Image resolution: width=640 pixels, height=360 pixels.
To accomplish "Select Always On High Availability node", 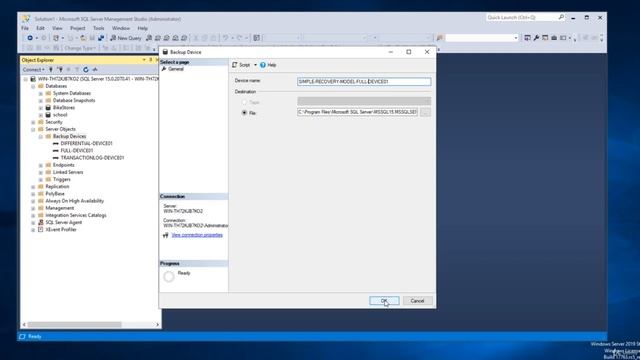I will click(x=75, y=201).
